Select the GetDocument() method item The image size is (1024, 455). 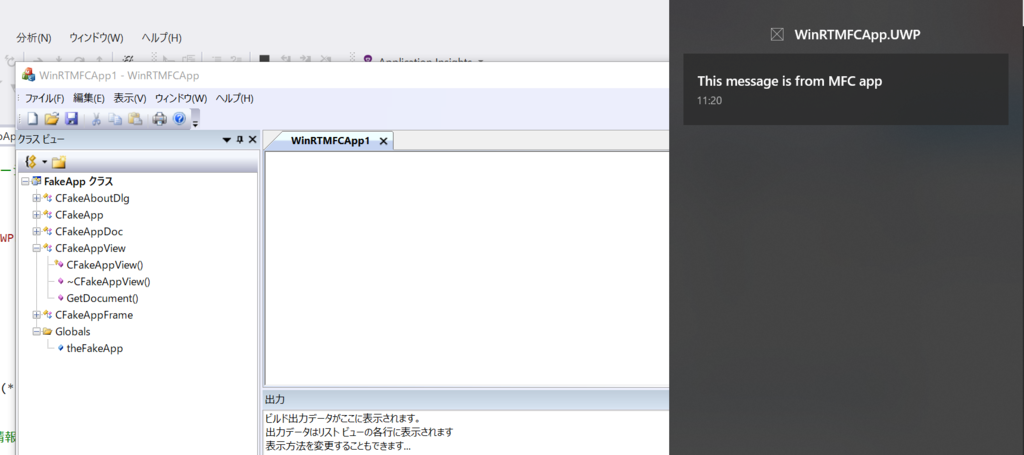pyautogui.click(x=103, y=298)
